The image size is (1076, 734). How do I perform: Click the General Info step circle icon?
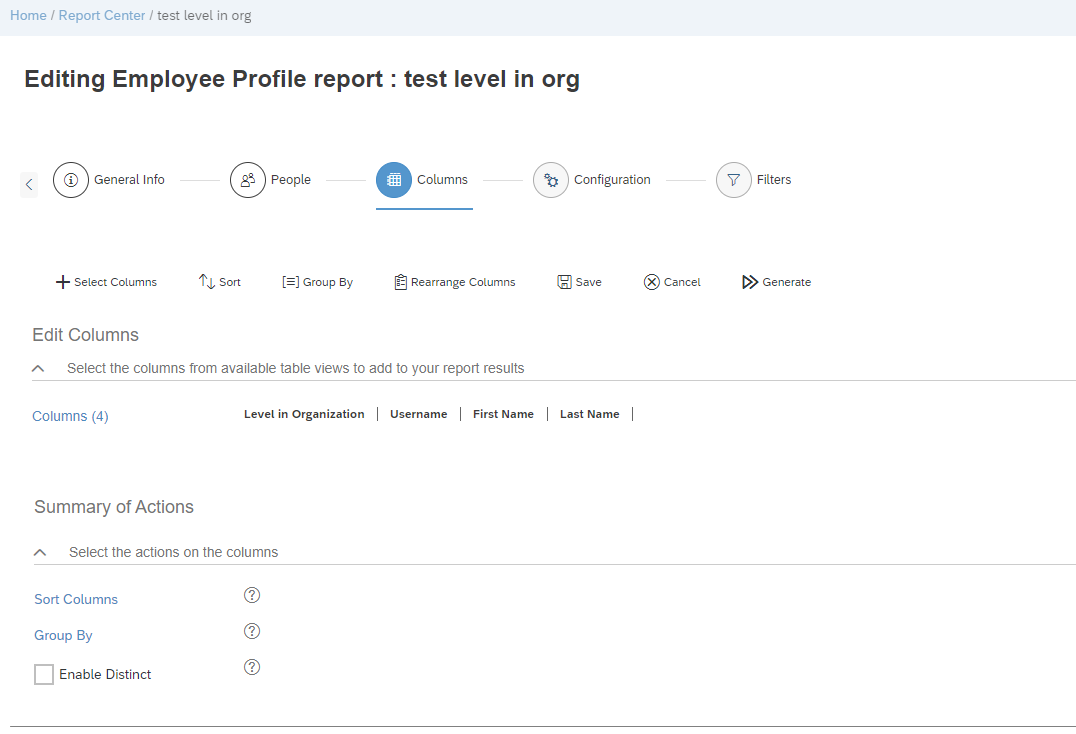click(71, 180)
